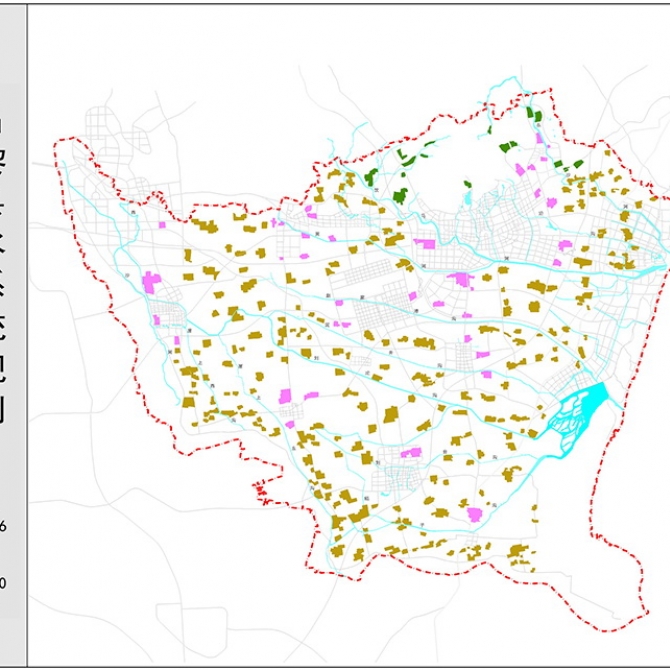The height and width of the screenshot is (670, 670).
Task: Select the small pink square near the northwest border
Action: pos(163,225)
